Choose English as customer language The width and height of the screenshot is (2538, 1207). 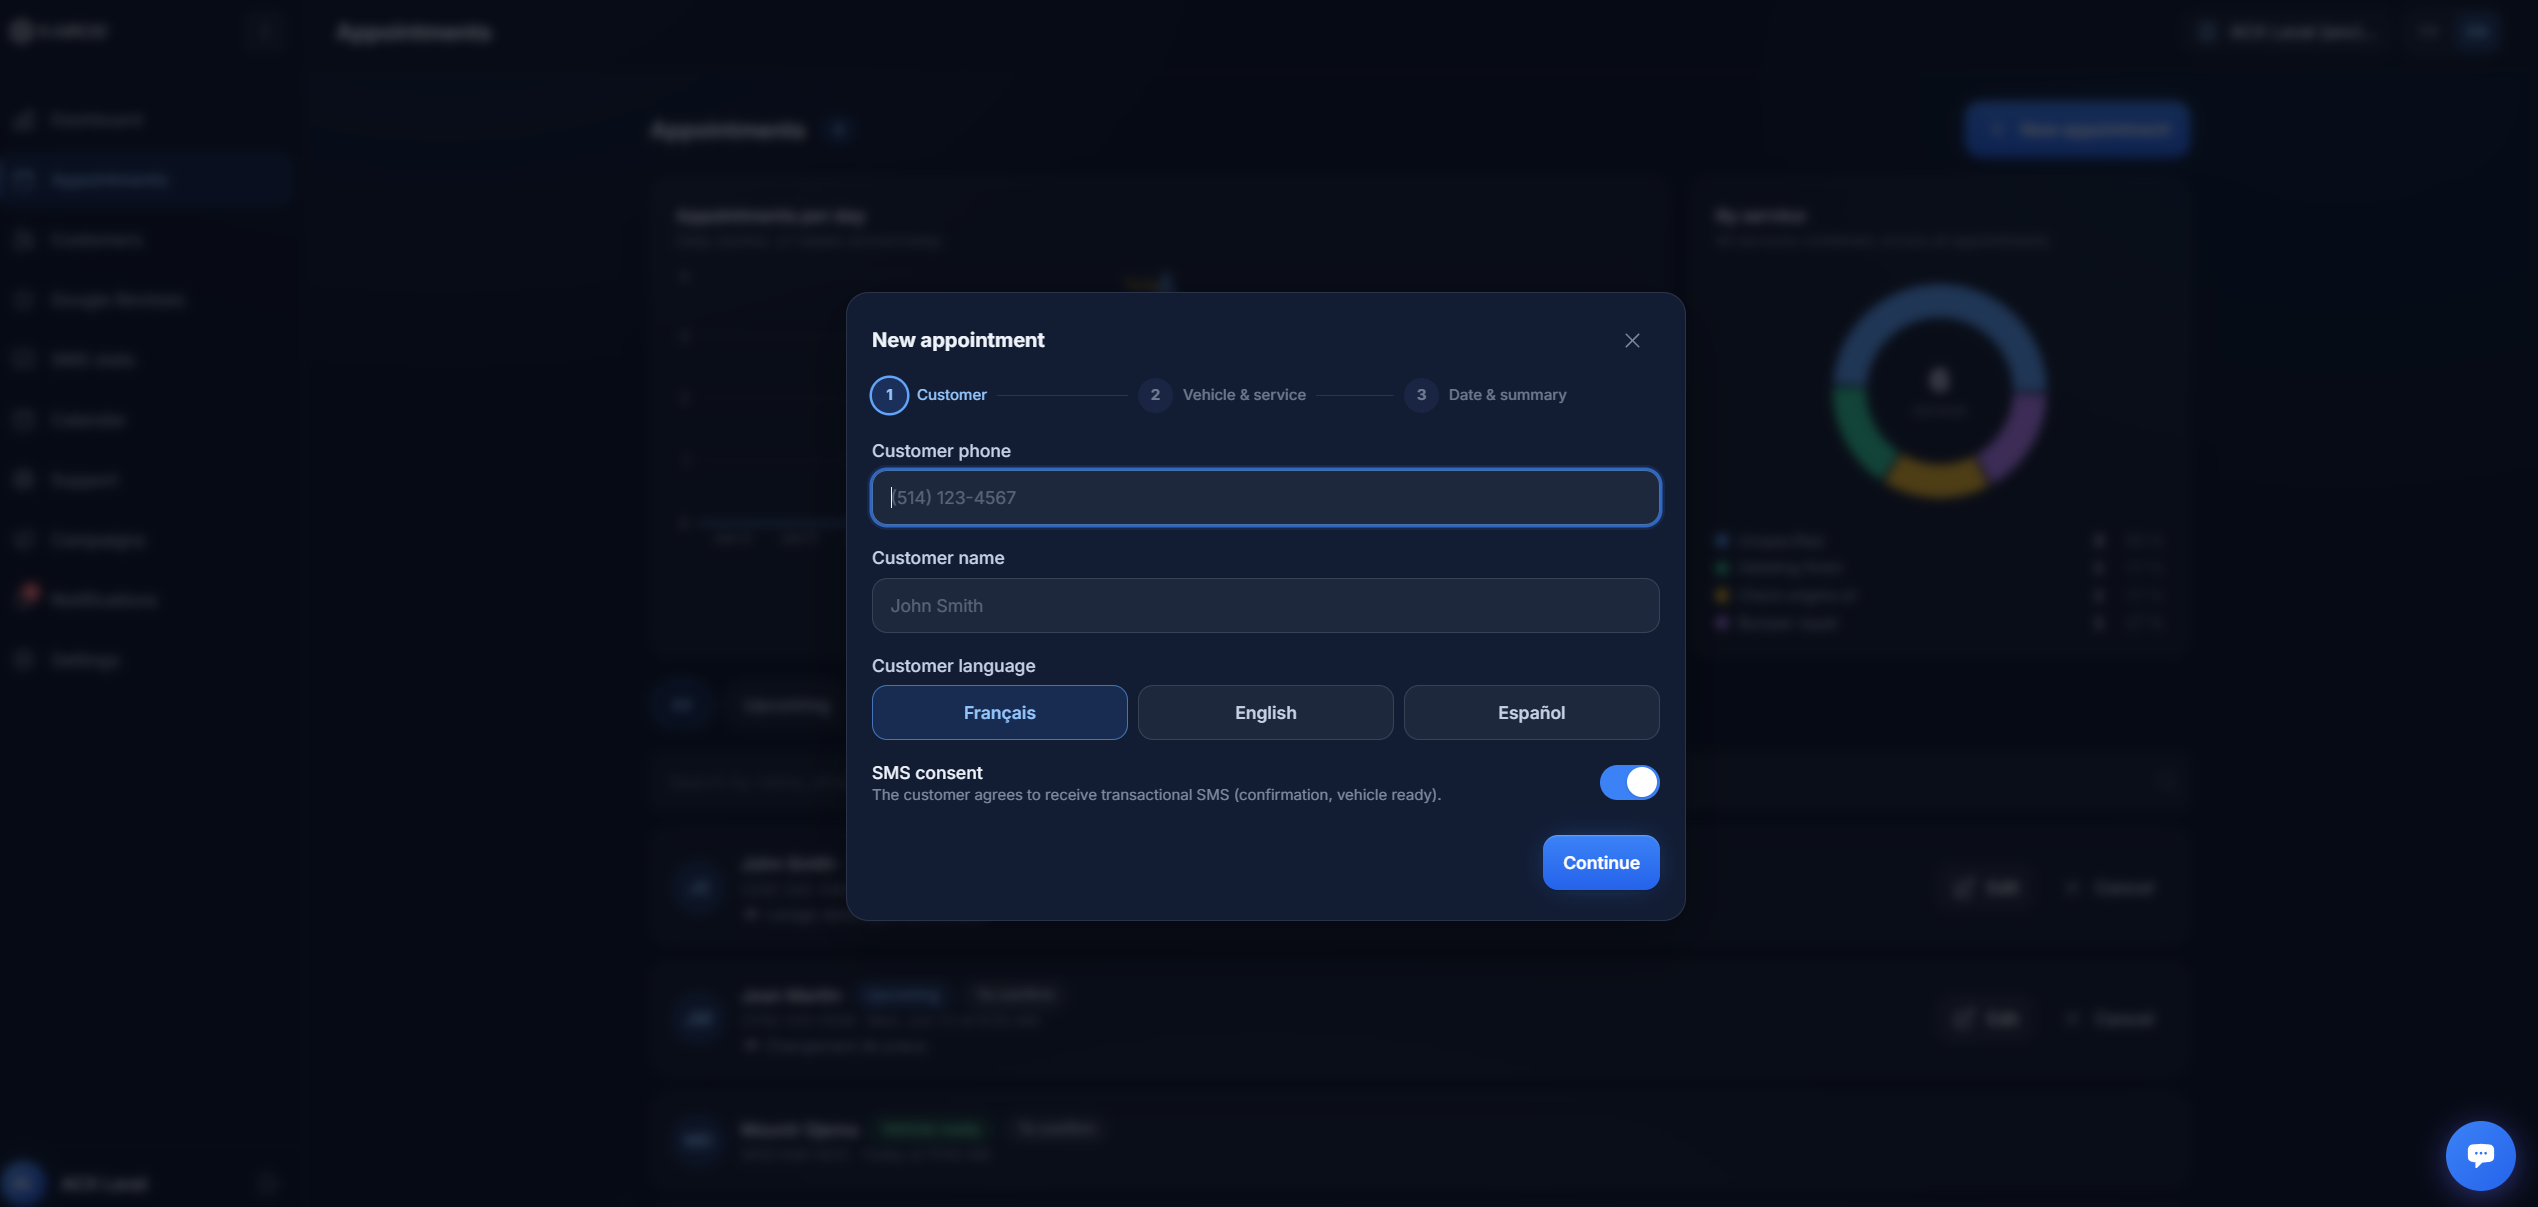(1265, 712)
